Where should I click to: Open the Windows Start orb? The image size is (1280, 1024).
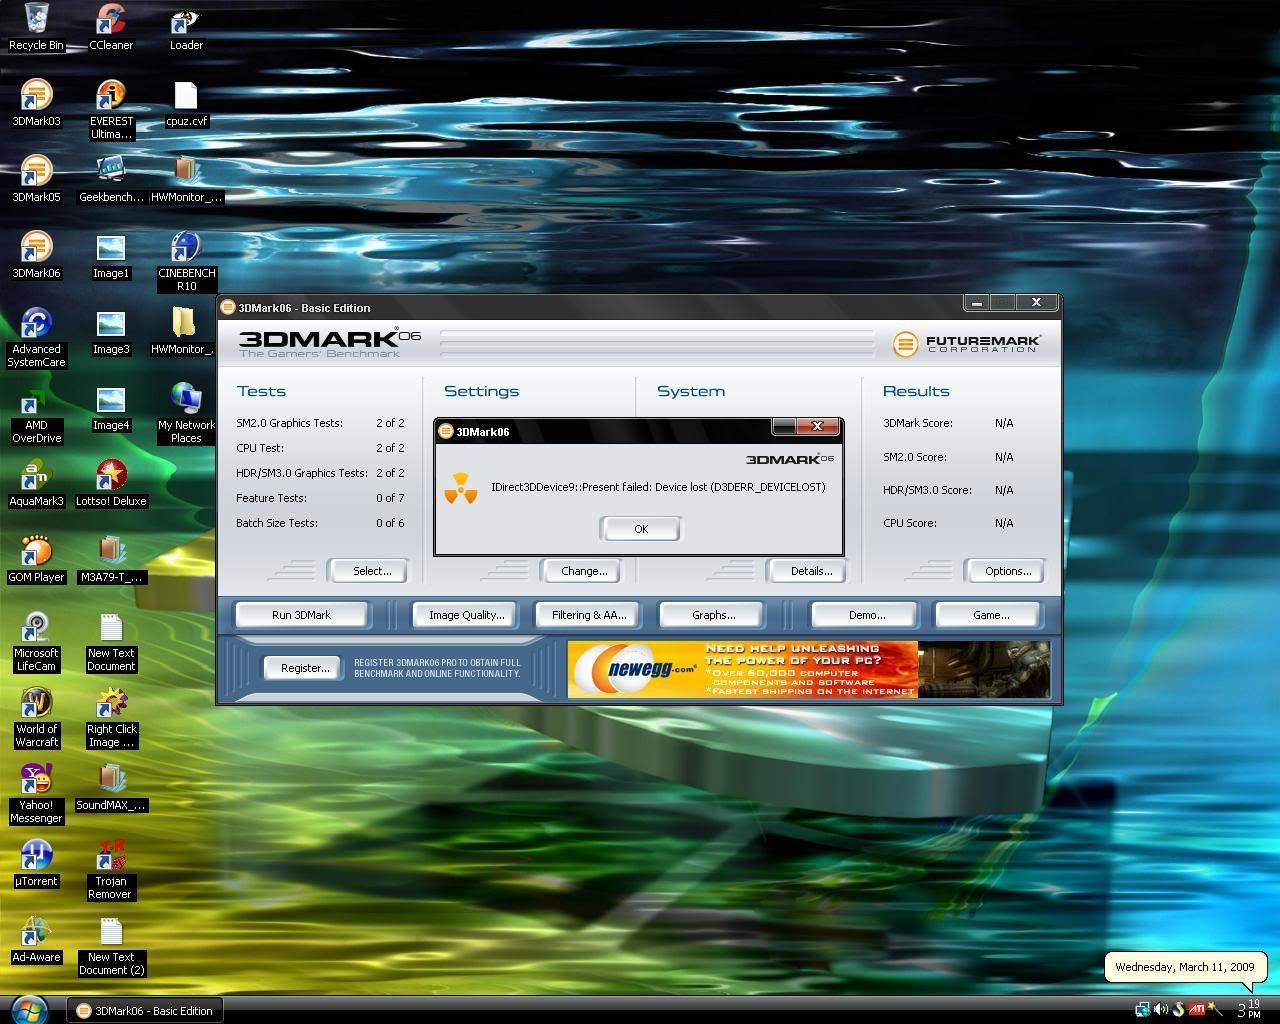pyautogui.click(x=30, y=1009)
